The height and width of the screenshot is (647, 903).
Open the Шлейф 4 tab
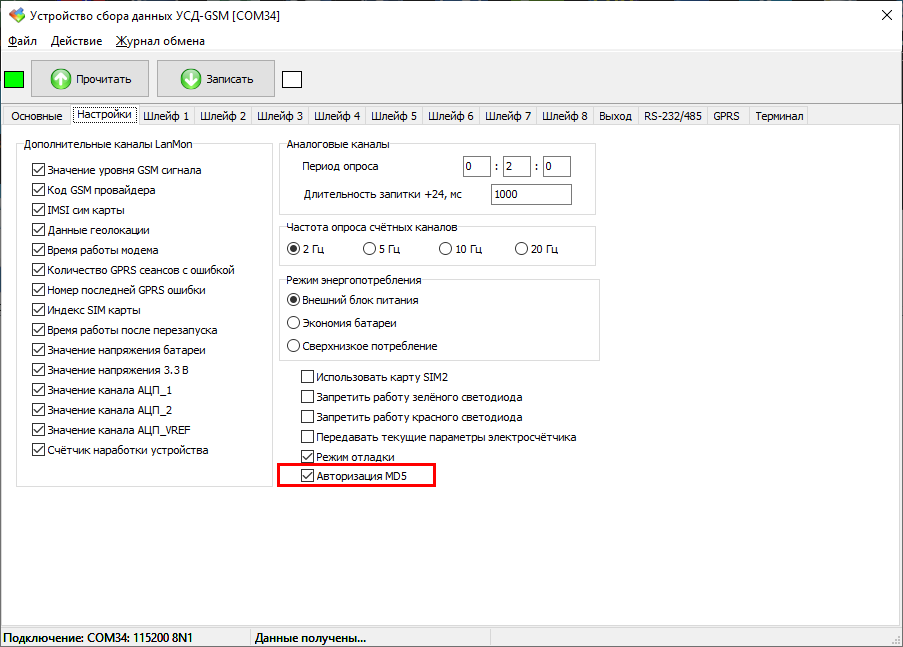click(337, 116)
